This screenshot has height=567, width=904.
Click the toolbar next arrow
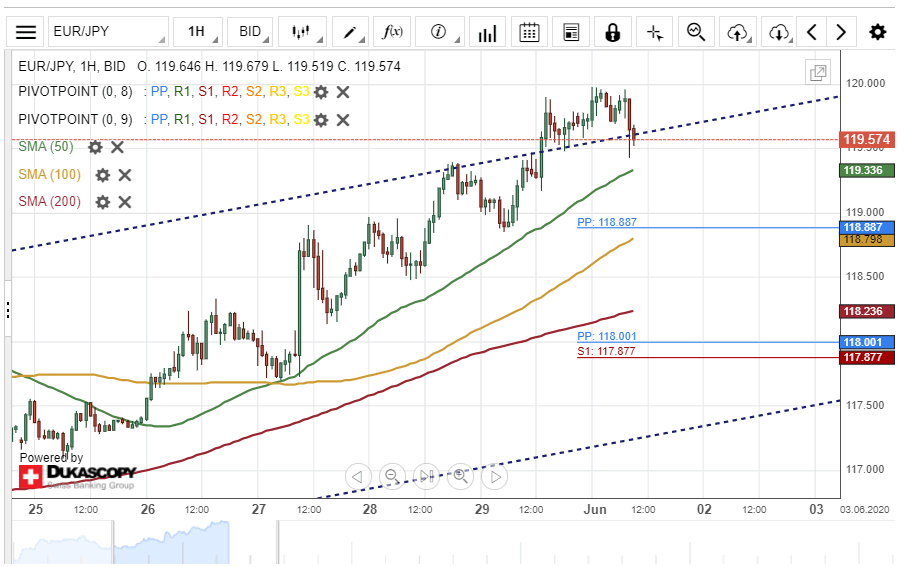pos(841,32)
